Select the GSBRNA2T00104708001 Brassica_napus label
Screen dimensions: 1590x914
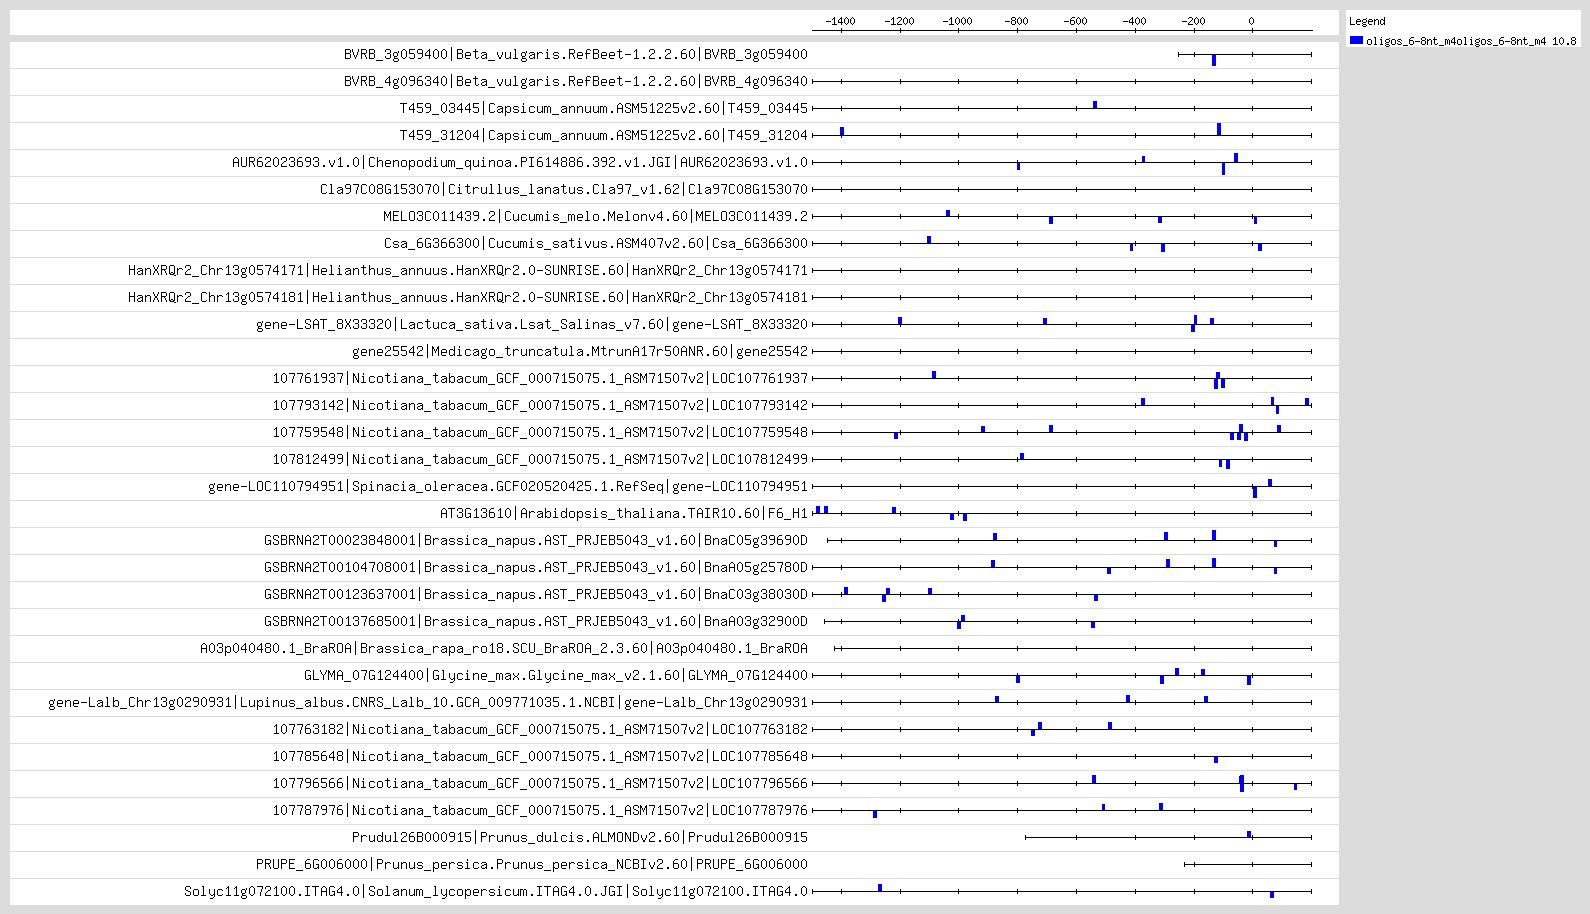tap(536, 567)
